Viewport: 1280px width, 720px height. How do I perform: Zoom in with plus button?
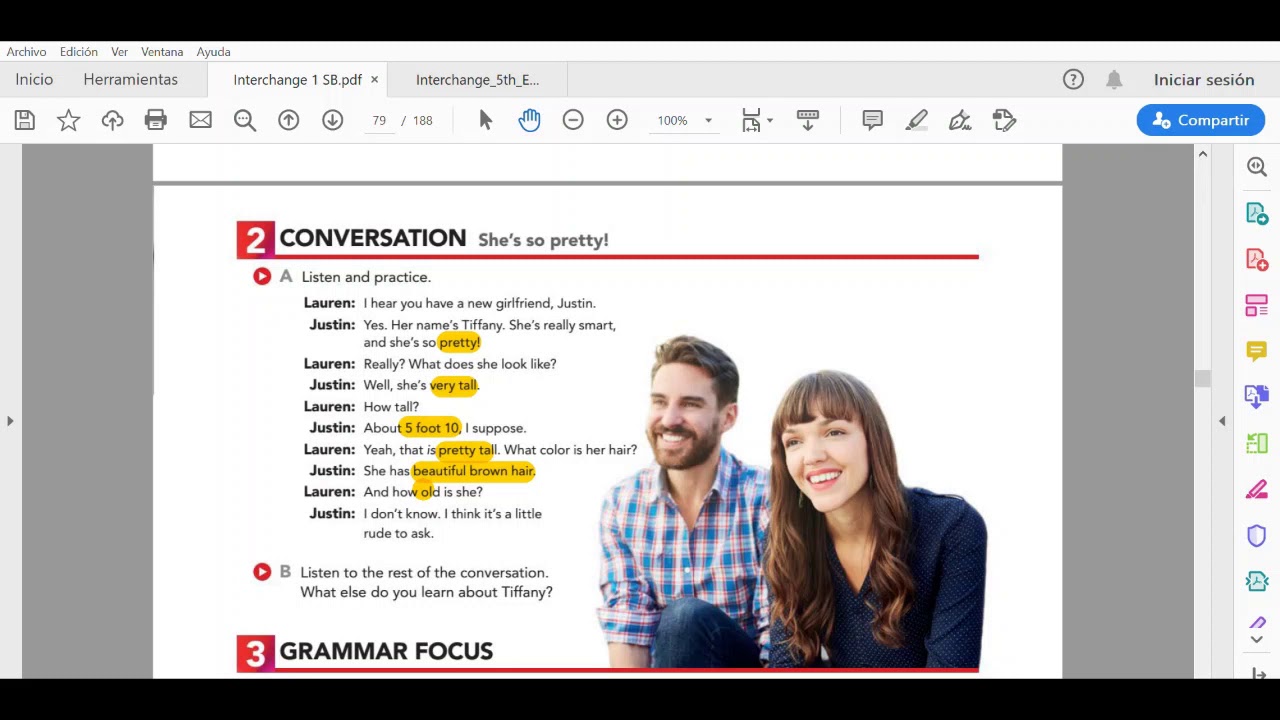(617, 120)
